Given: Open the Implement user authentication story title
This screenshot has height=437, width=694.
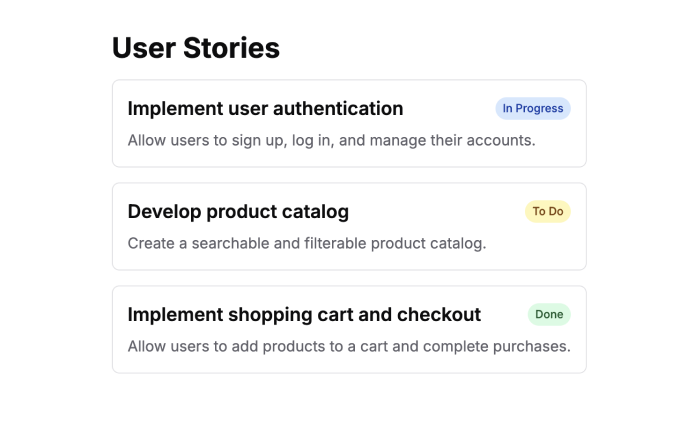Looking at the screenshot, I should pyautogui.click(x=265, y=108).
